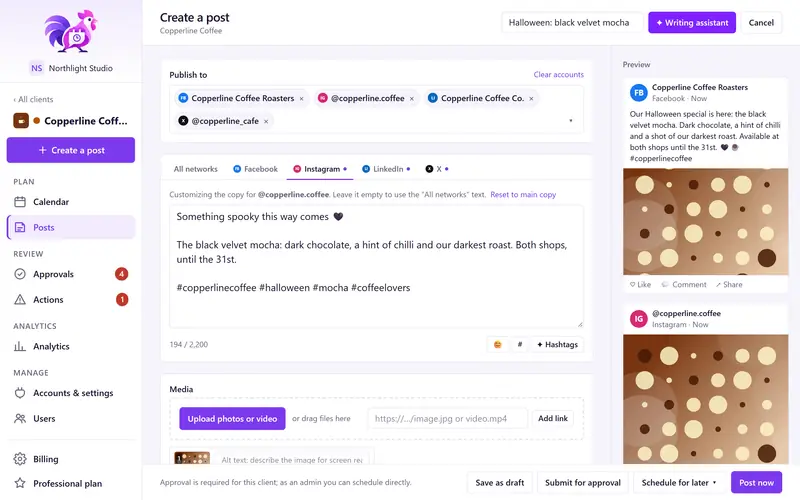Click Save as draft

[x=499, y=483]
